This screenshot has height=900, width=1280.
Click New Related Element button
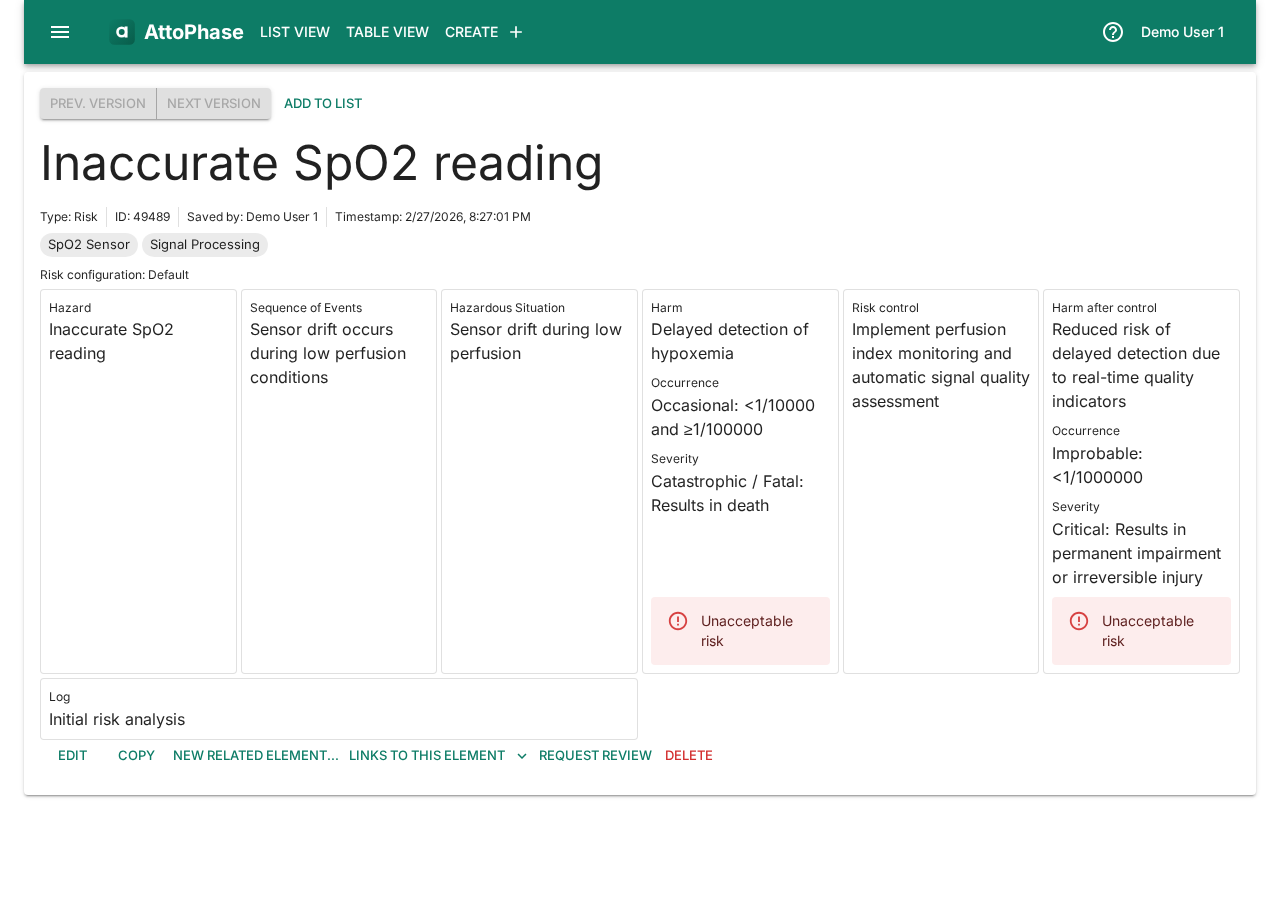pos(255,756)
